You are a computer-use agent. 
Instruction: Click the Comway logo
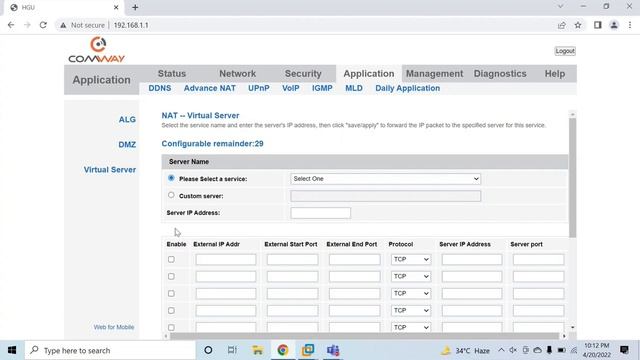pos(97,50)
